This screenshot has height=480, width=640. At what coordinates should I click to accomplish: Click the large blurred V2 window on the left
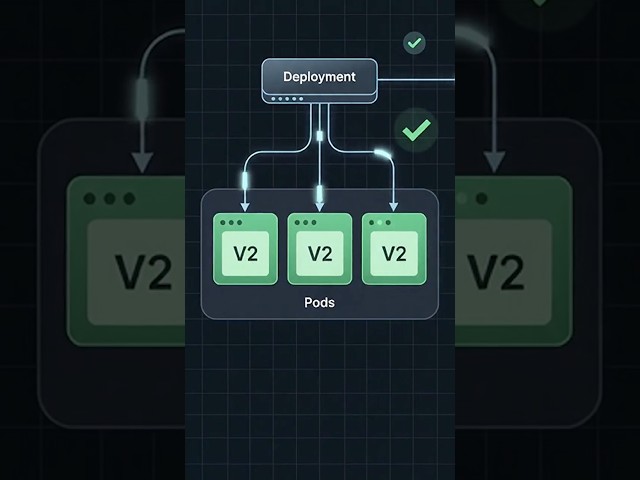(x=126, y=261)
